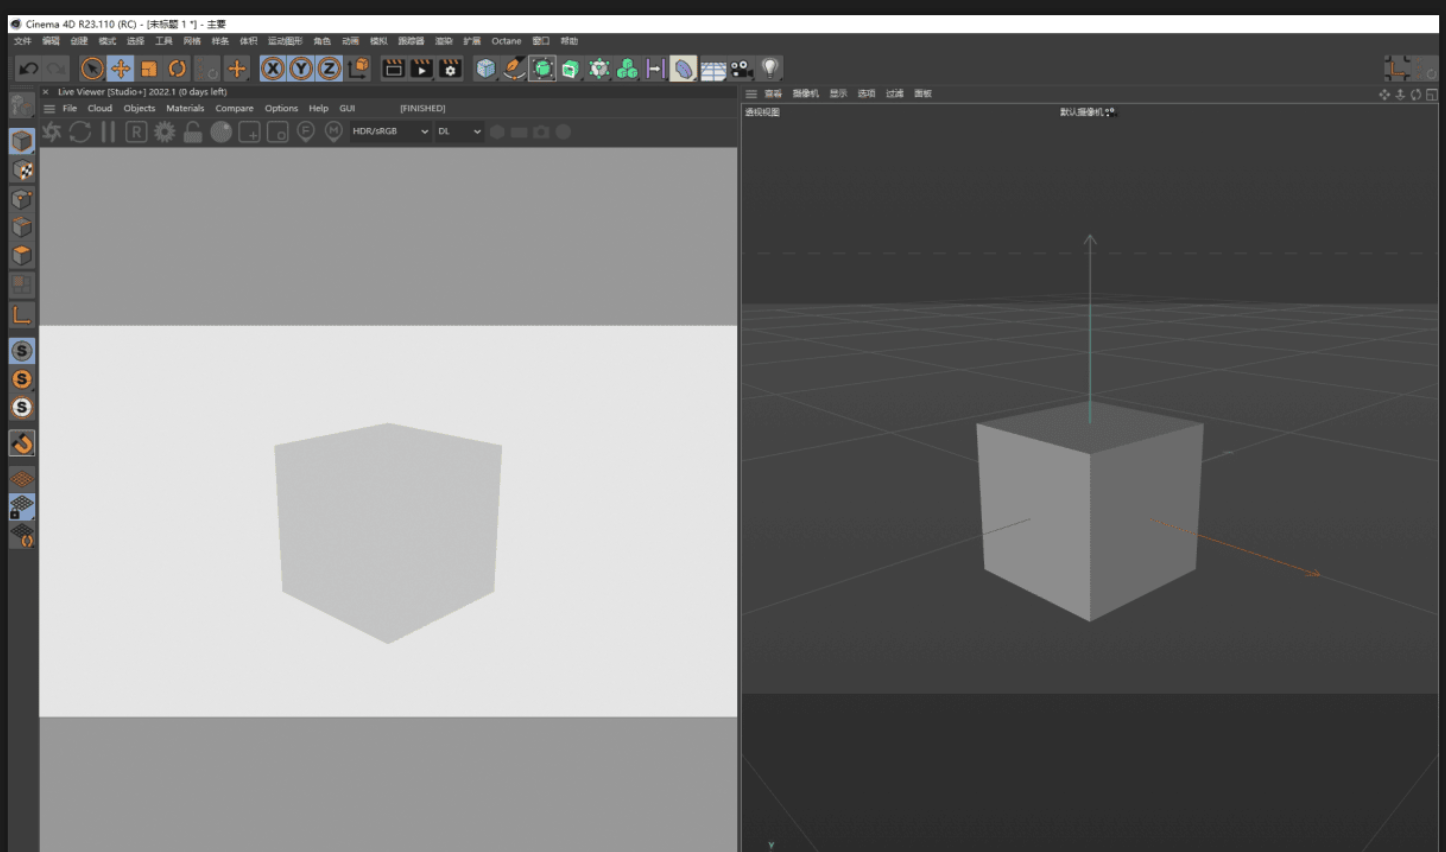Open Live Viewer Materials menu
Viewport: 1446px width, 852px height.
185,108
